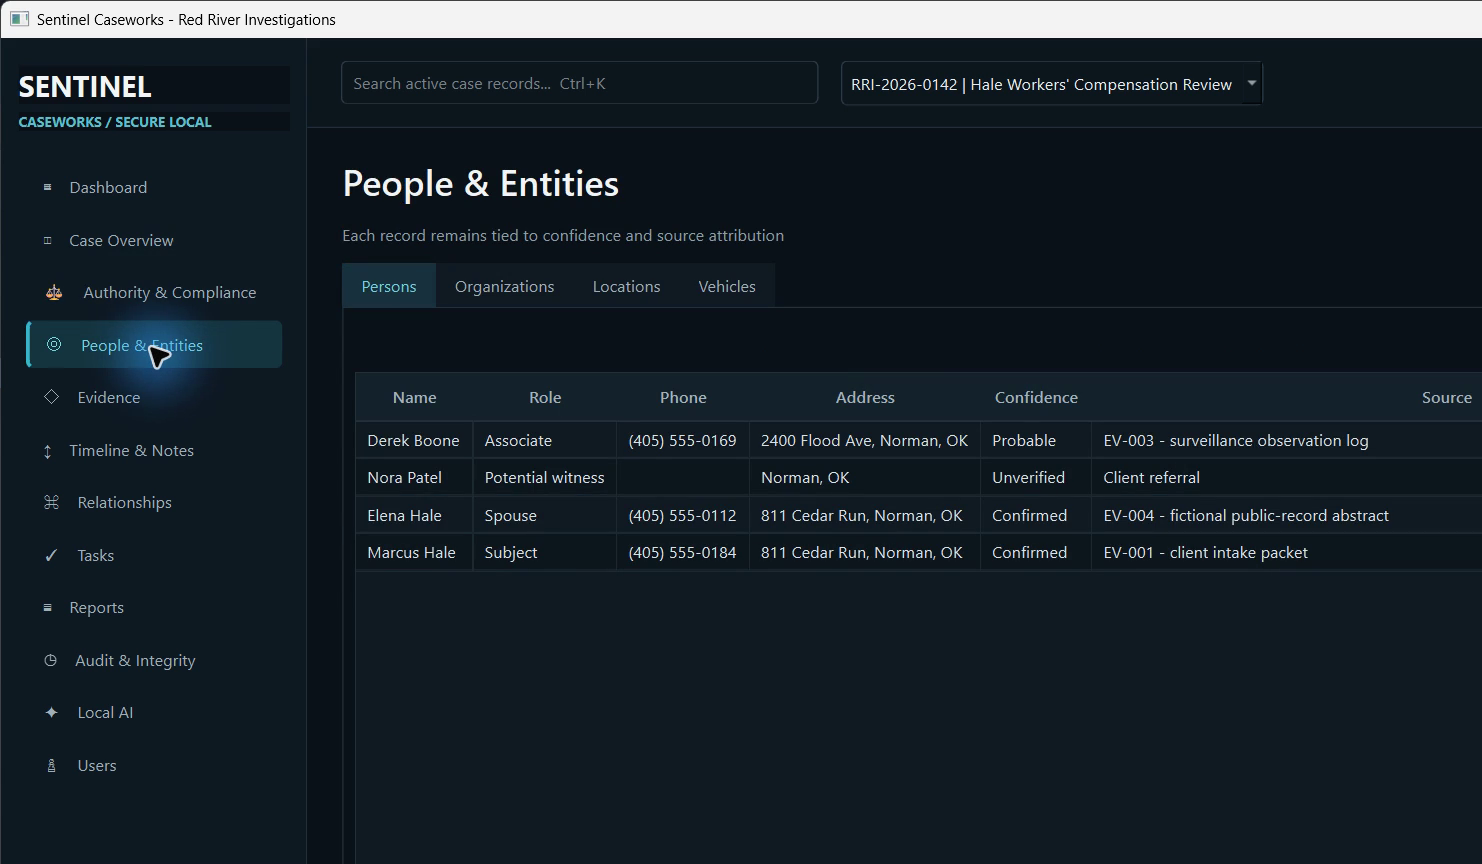The image size is (1482, 864).
Task: Click the app icon in the title bar
Action: coord(19,19)
